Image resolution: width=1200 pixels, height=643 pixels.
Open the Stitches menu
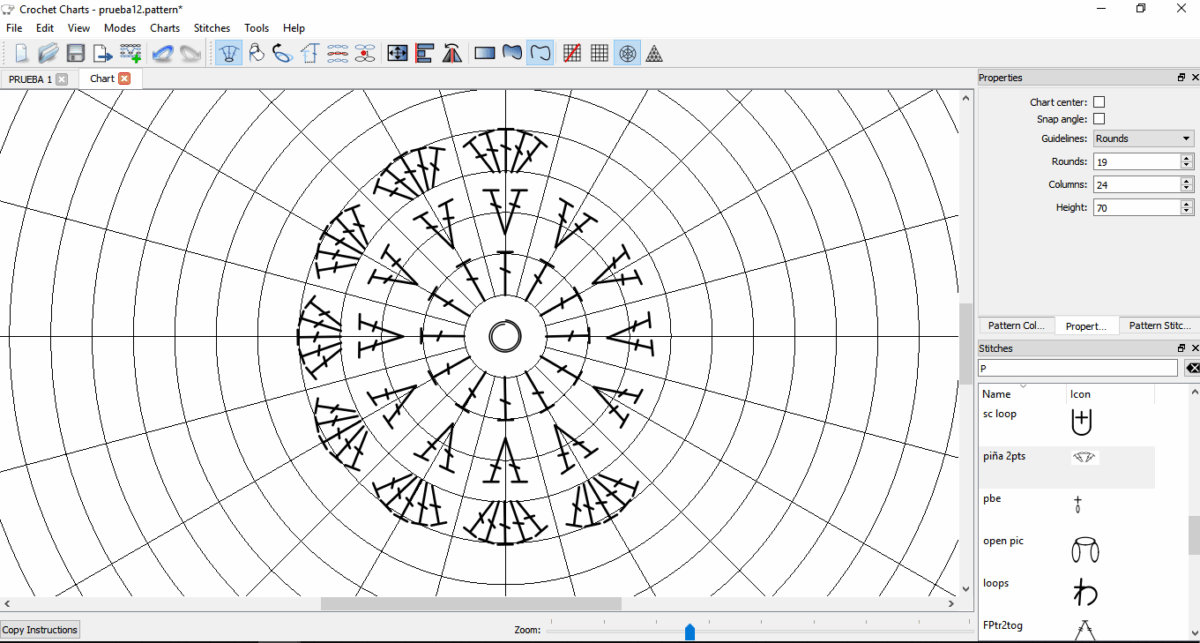[x=211, y=28]
